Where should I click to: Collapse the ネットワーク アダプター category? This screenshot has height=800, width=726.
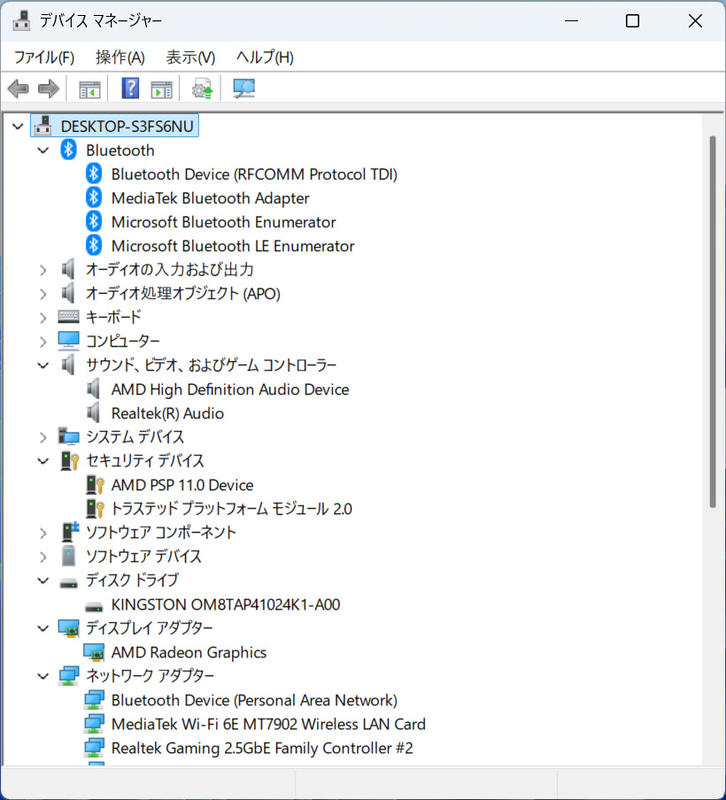(43, 676)
